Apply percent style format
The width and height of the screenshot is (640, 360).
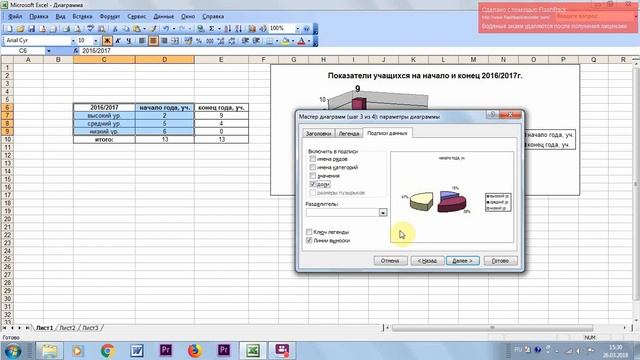(x=199, y=41)
